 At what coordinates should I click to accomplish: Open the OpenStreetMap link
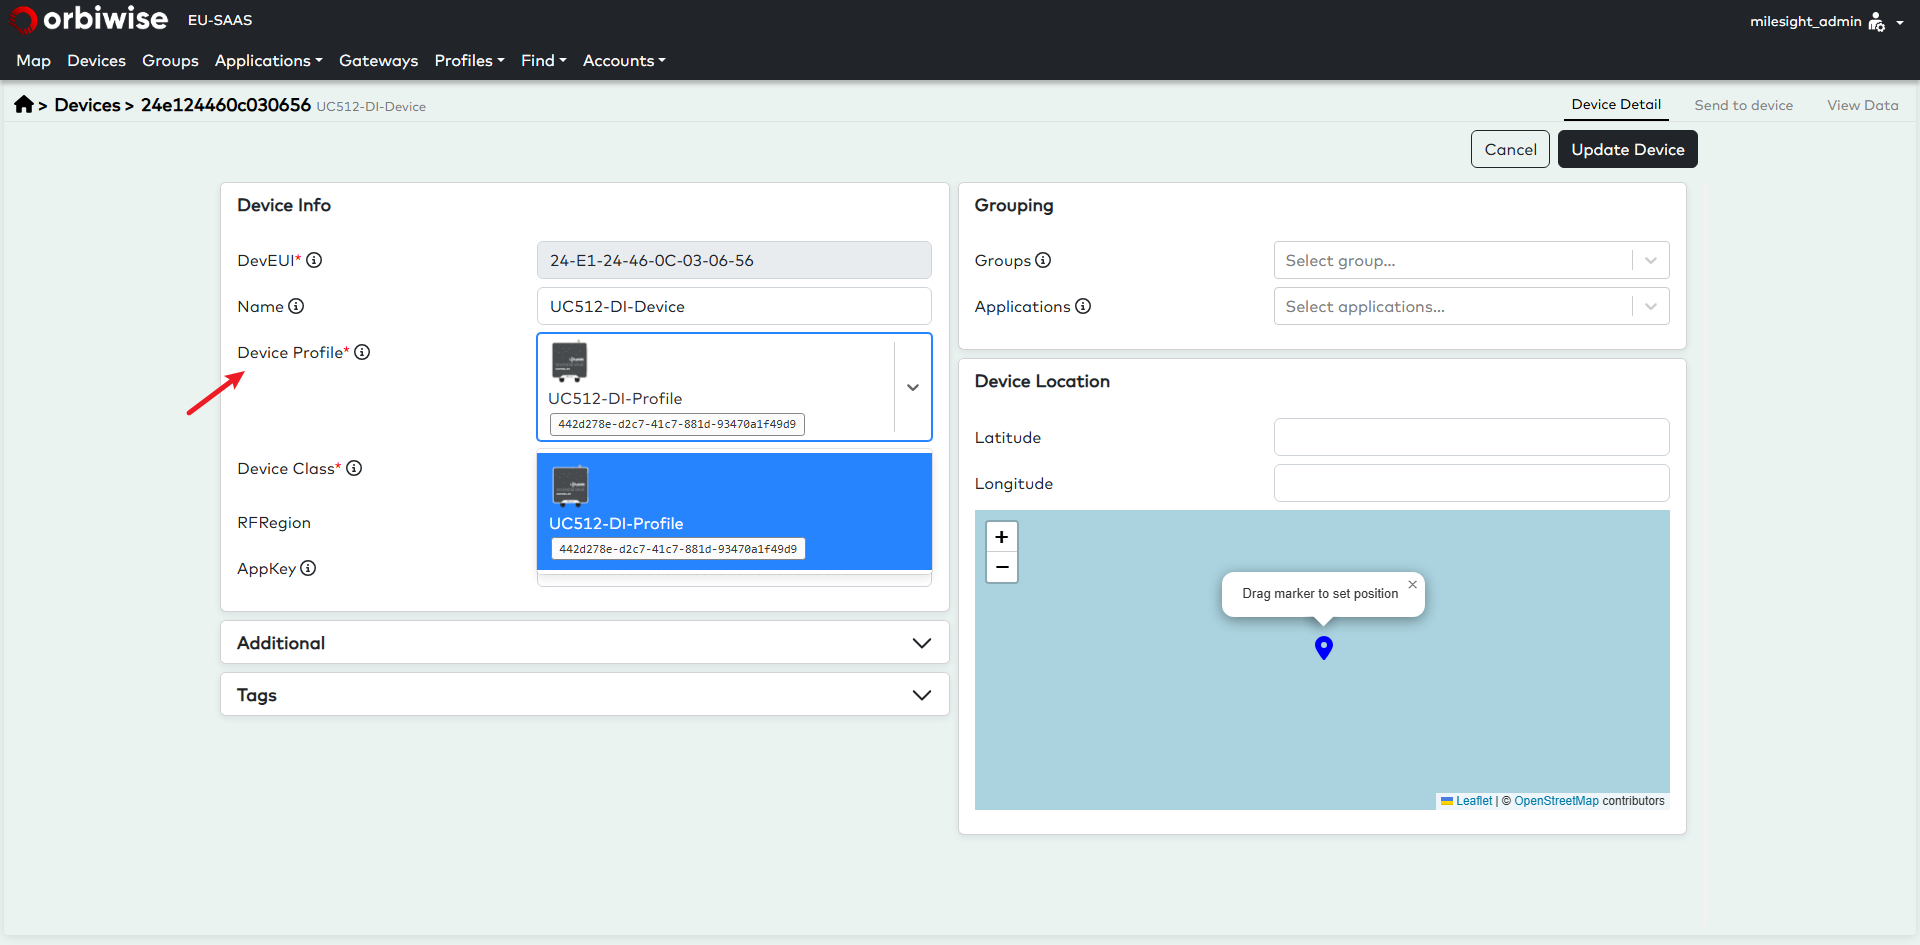tap(1556, 801)
